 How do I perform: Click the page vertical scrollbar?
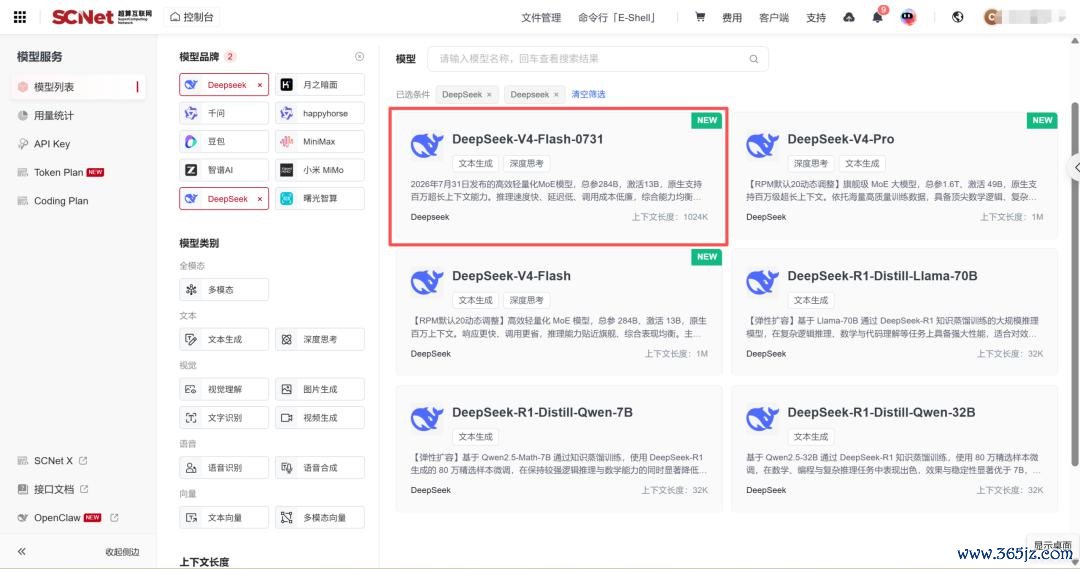pyautogui.click(x=1074, y=284)
